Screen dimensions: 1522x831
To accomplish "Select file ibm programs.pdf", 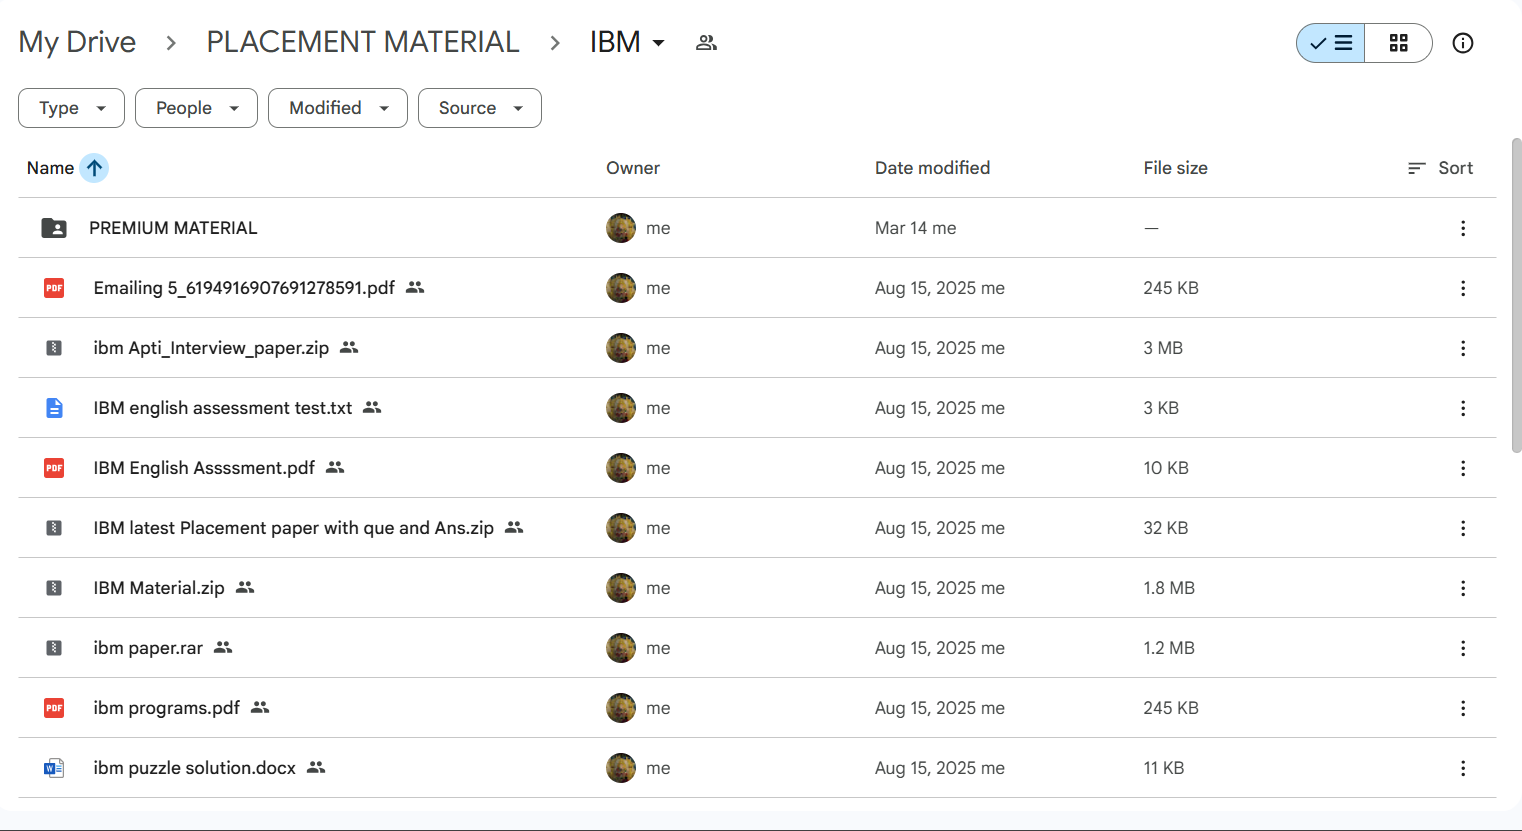I will point(167,708).
